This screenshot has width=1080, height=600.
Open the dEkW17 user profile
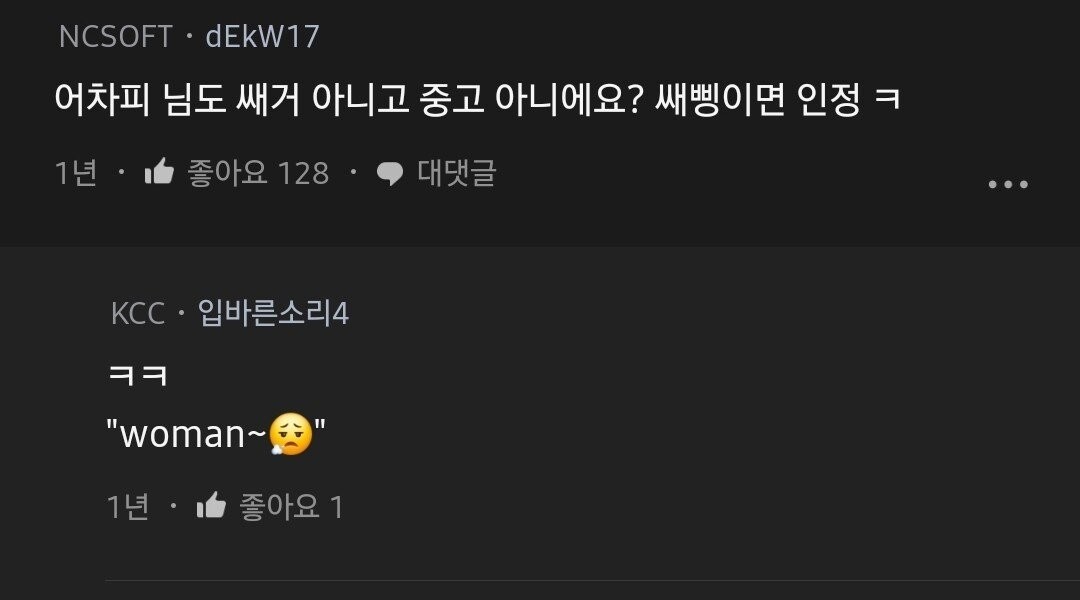click(x=262, y=37)
